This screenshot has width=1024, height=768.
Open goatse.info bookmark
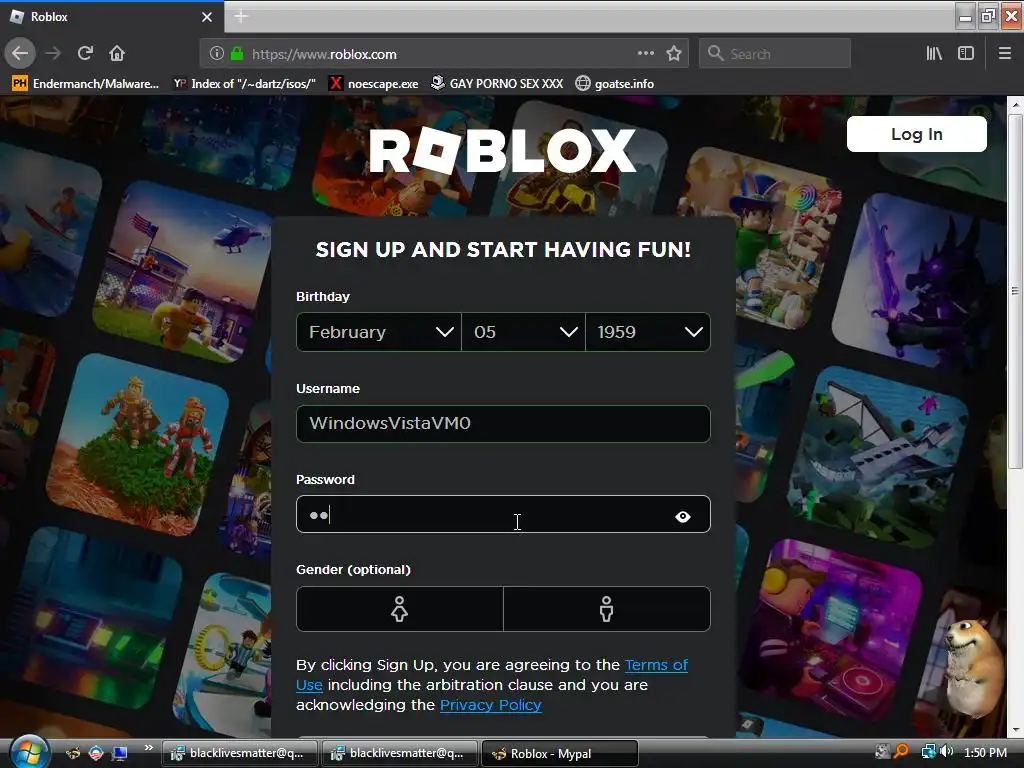point(615,84)
